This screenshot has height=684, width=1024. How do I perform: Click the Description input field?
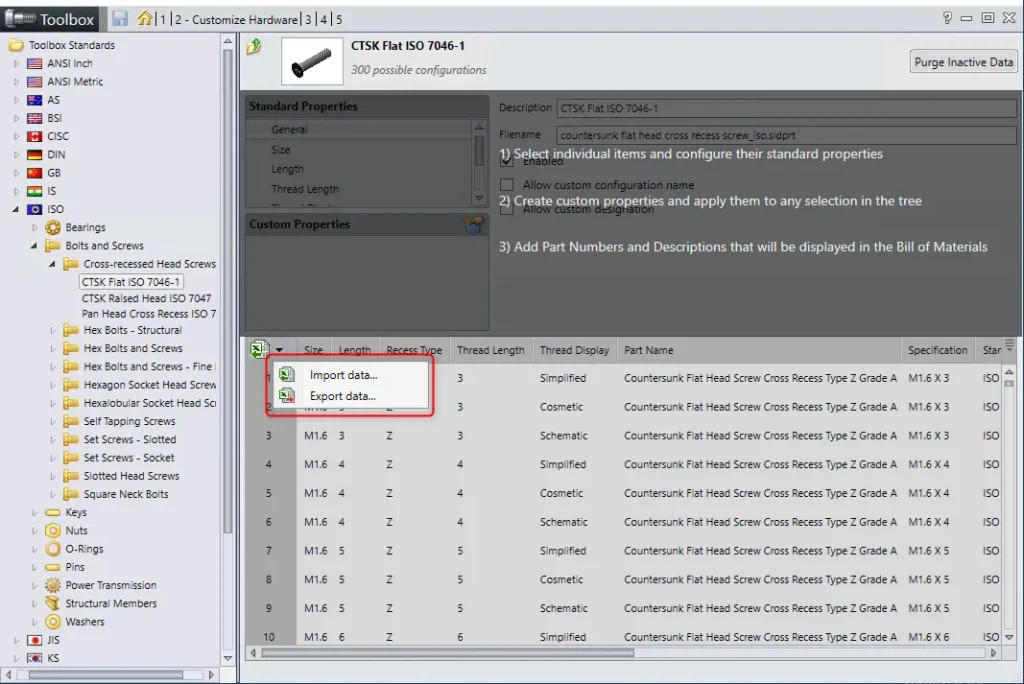[x=786, y=108]
